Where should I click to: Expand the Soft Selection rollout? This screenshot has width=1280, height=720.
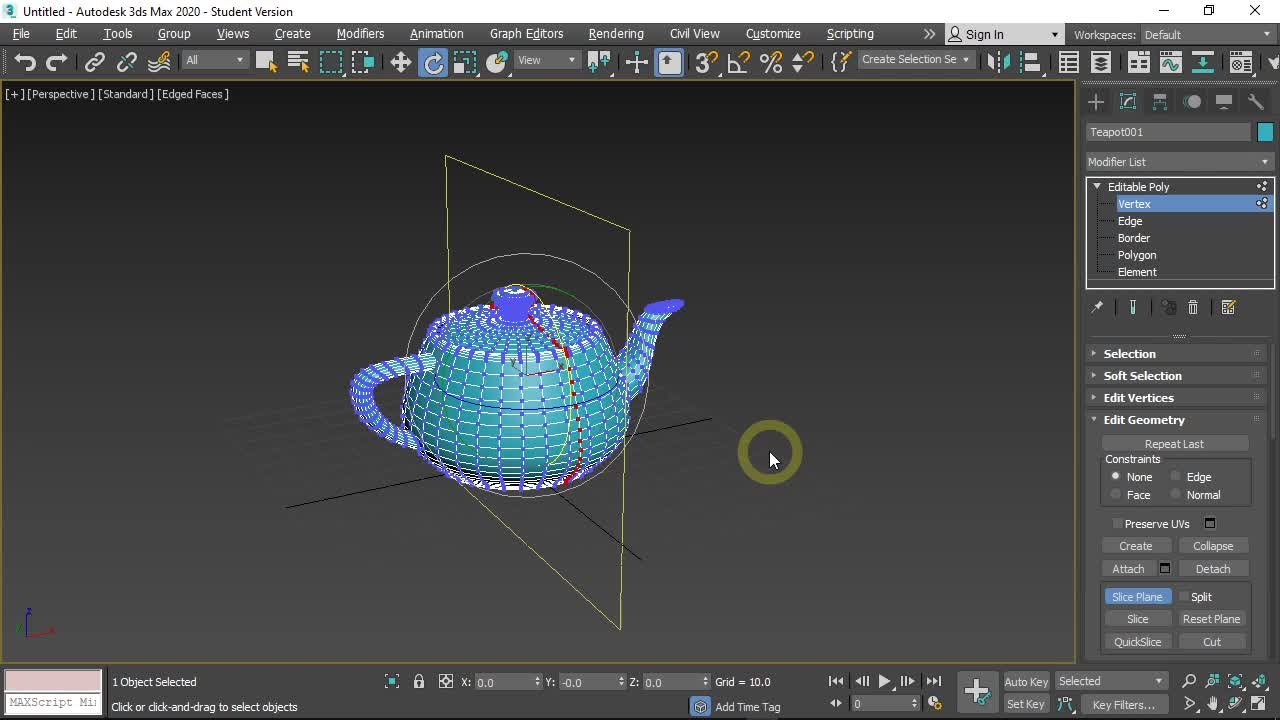(1142, 376)
